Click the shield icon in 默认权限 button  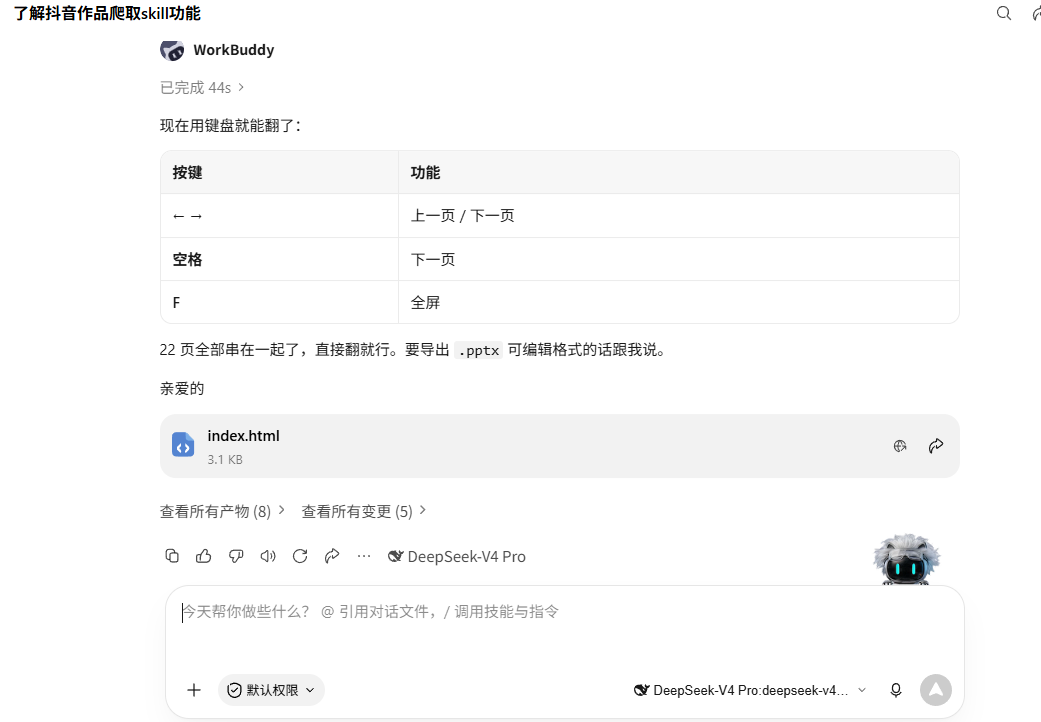coord(234,690)
